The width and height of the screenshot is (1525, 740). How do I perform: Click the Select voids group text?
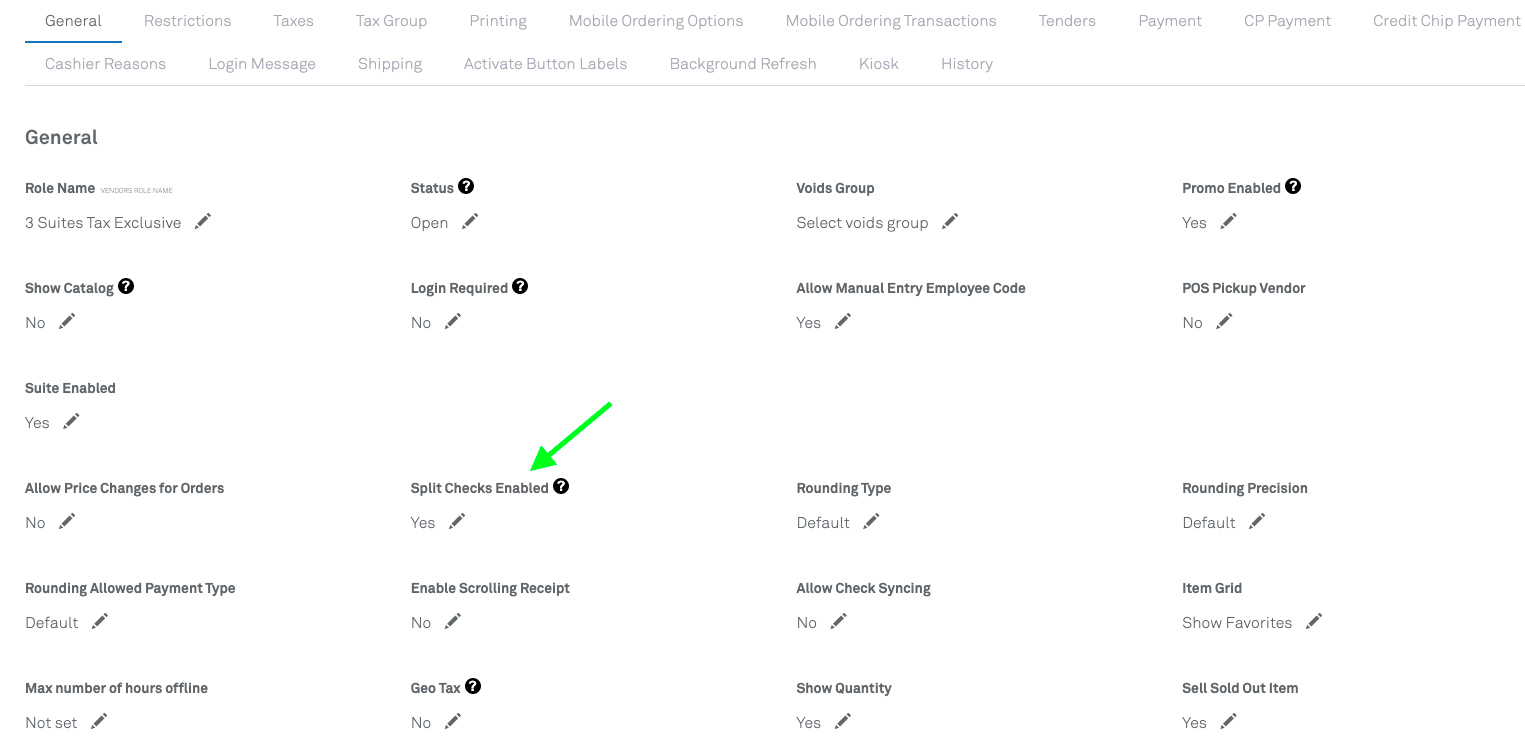tap(862, 223)
